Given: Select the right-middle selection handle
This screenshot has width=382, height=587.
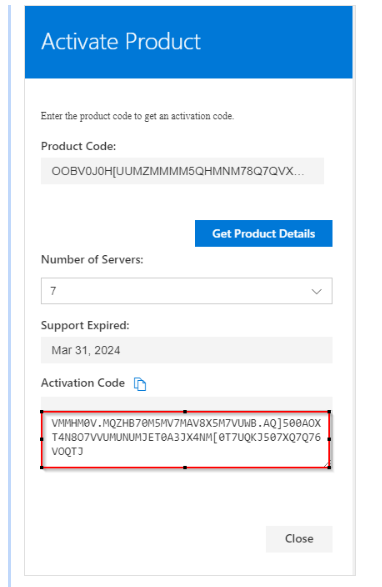Looking at the screenshot, I should click(329, 439).
